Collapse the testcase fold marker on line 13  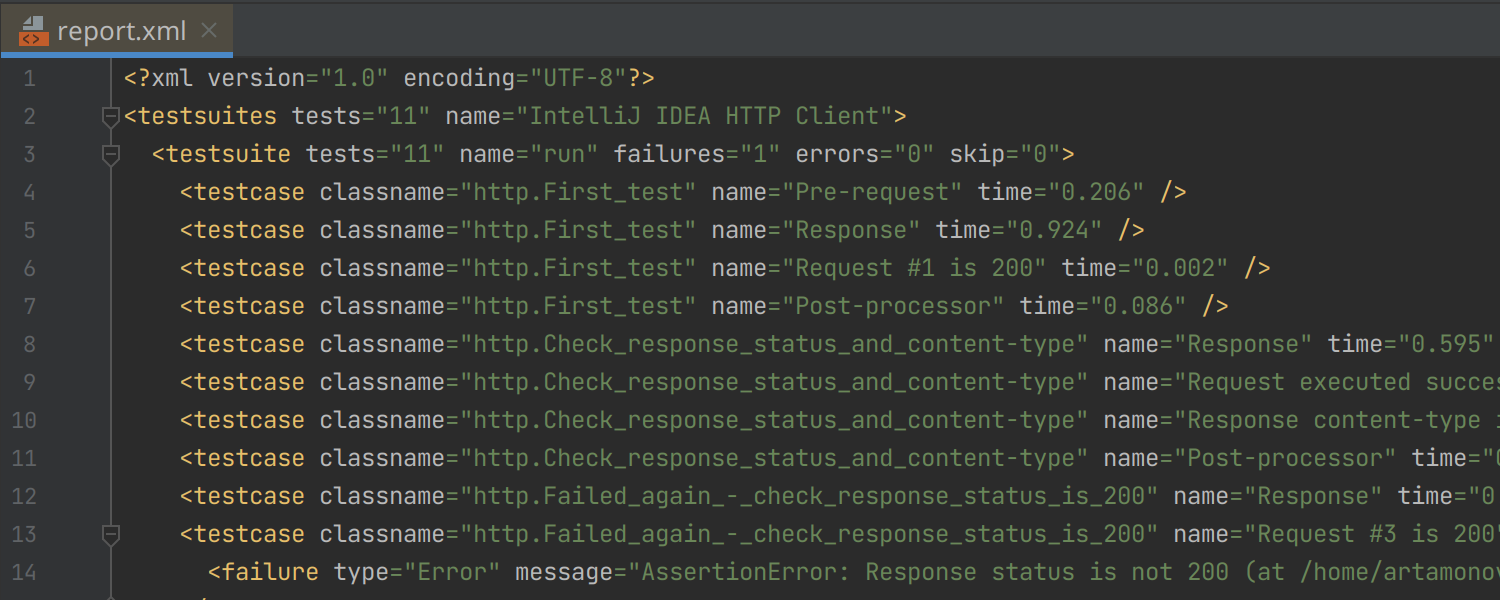[111, 535]
